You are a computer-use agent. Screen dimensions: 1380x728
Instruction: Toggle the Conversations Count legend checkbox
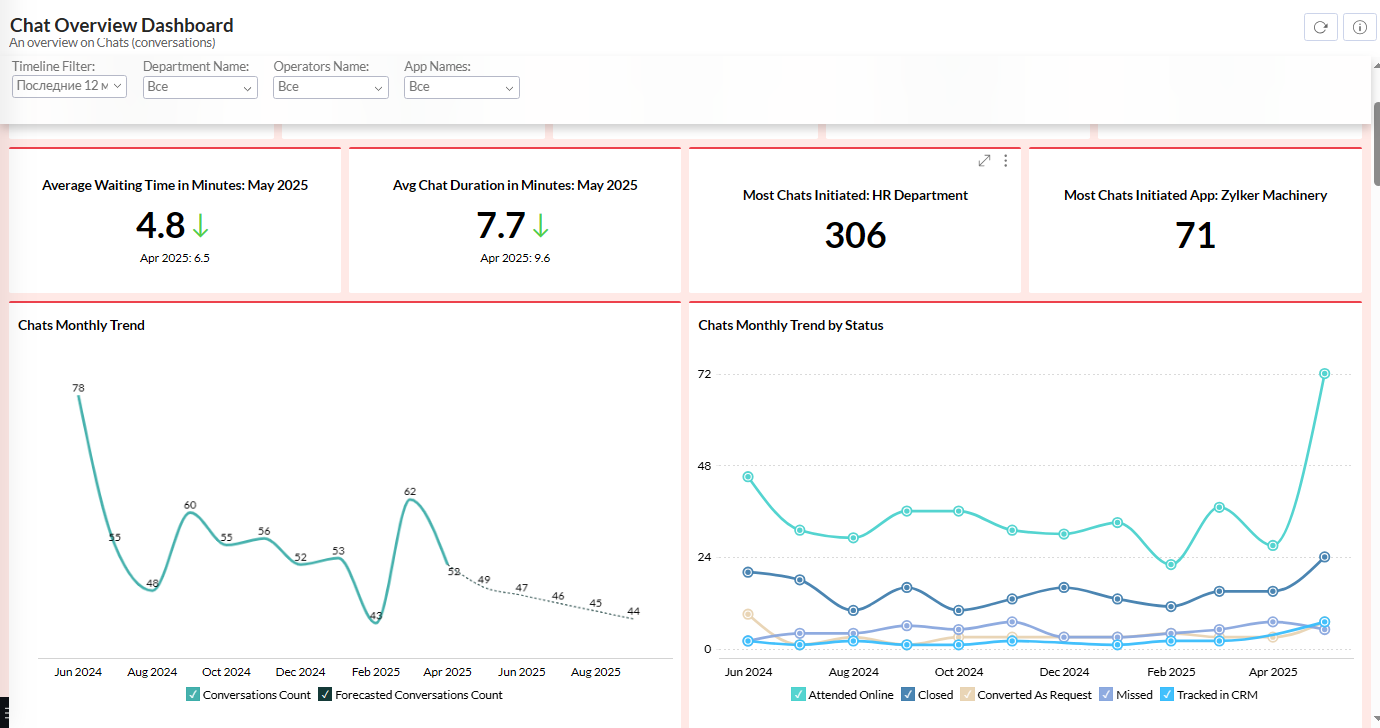click(193, 695)
